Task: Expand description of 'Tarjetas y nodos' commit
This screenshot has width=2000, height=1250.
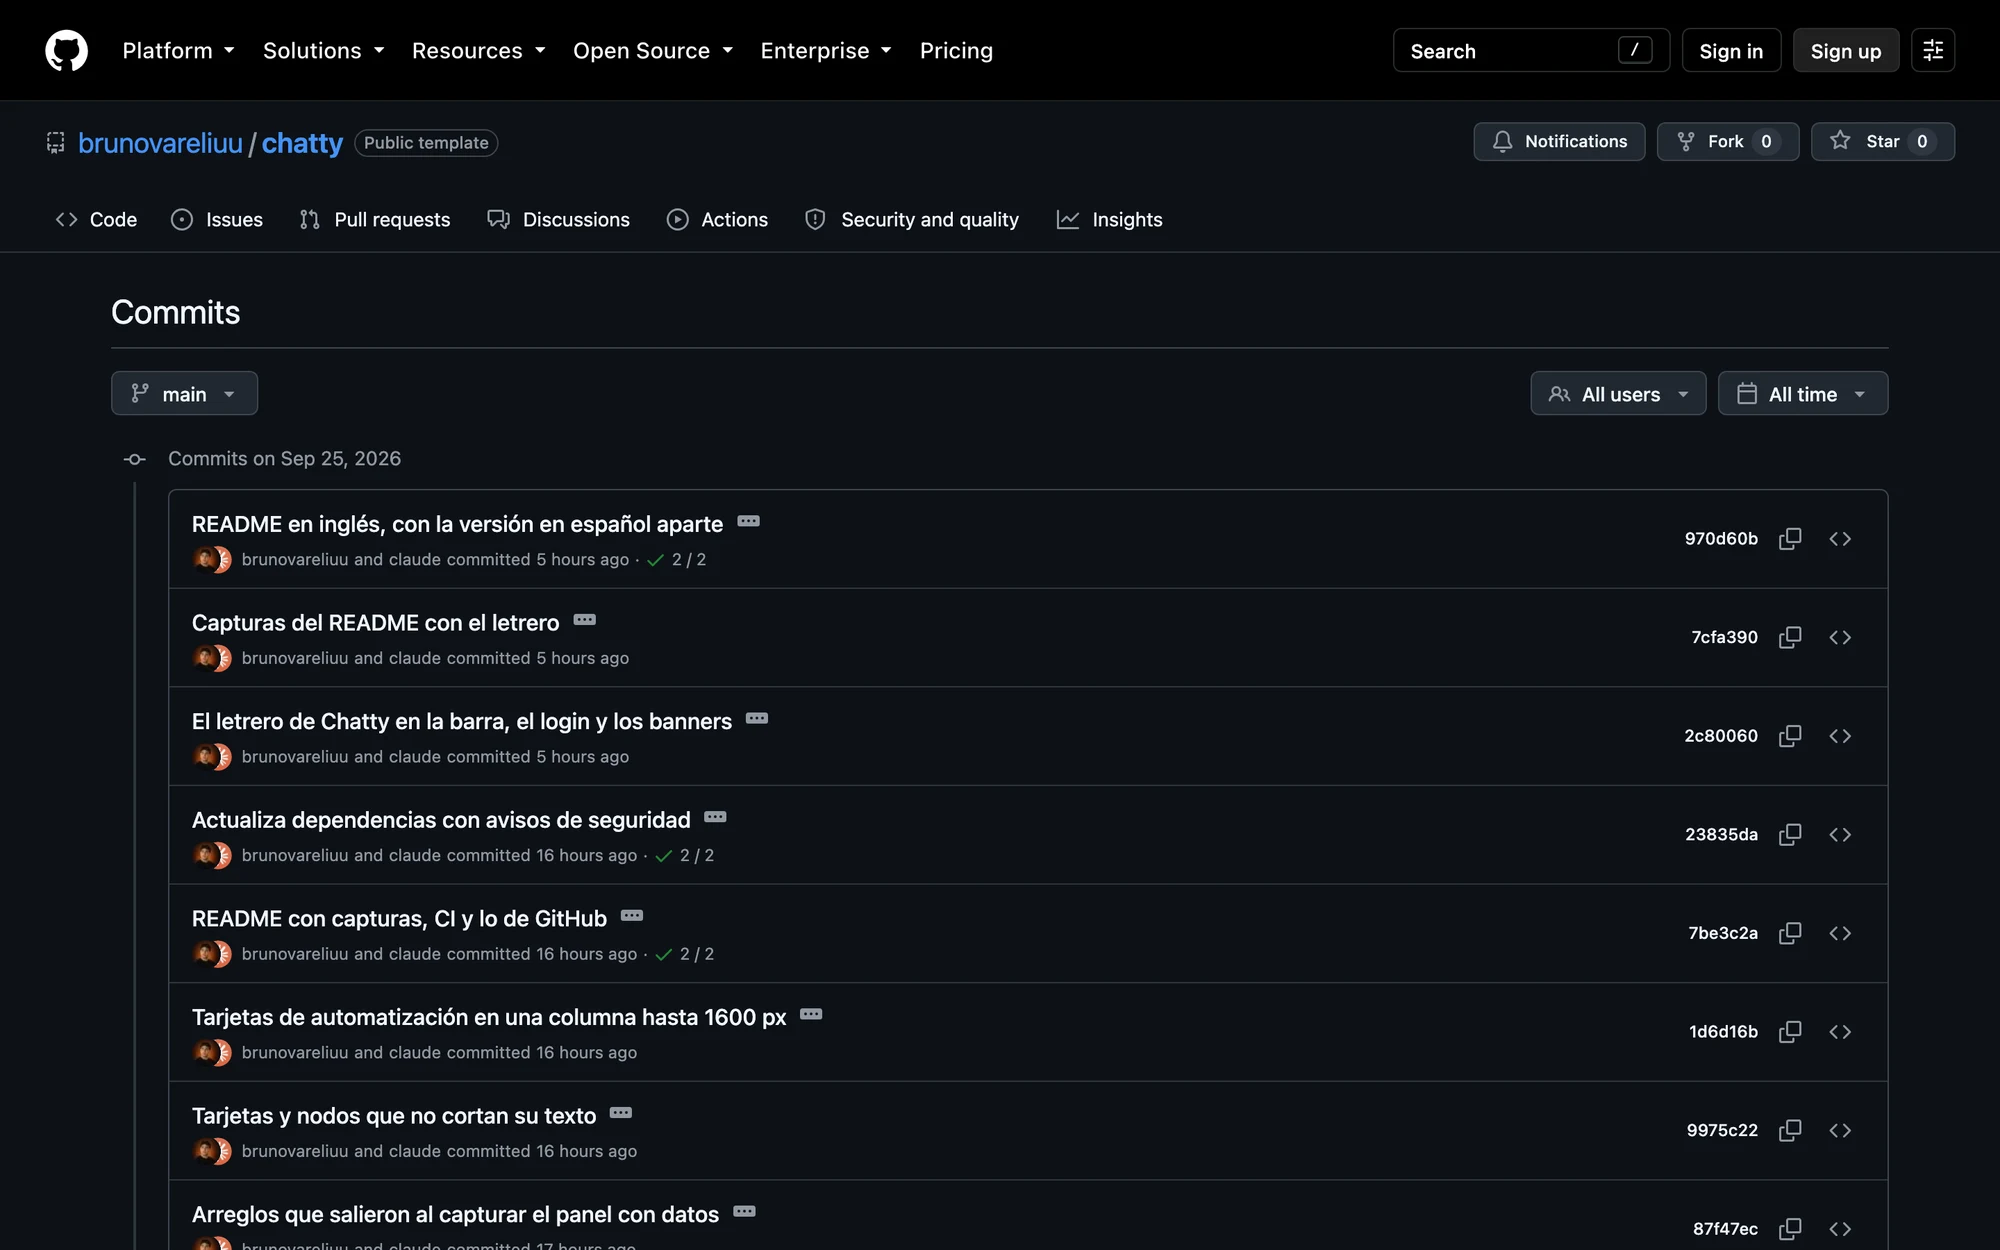Action: (621, 1113)
